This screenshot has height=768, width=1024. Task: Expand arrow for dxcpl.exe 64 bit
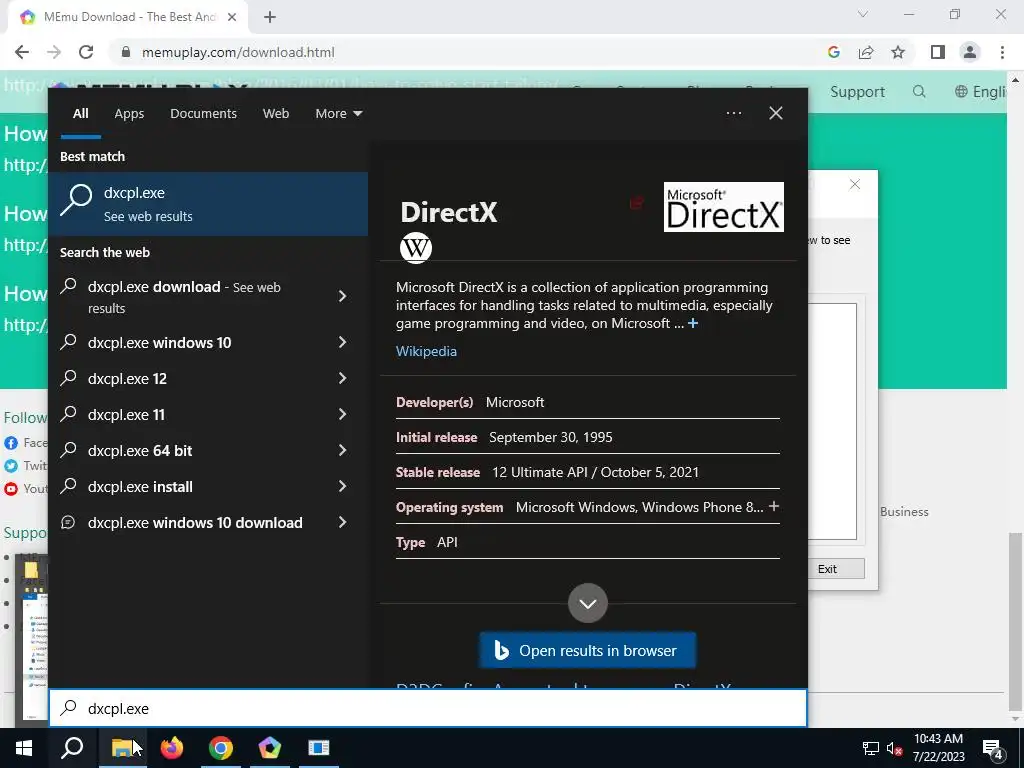tap(342, 450)
